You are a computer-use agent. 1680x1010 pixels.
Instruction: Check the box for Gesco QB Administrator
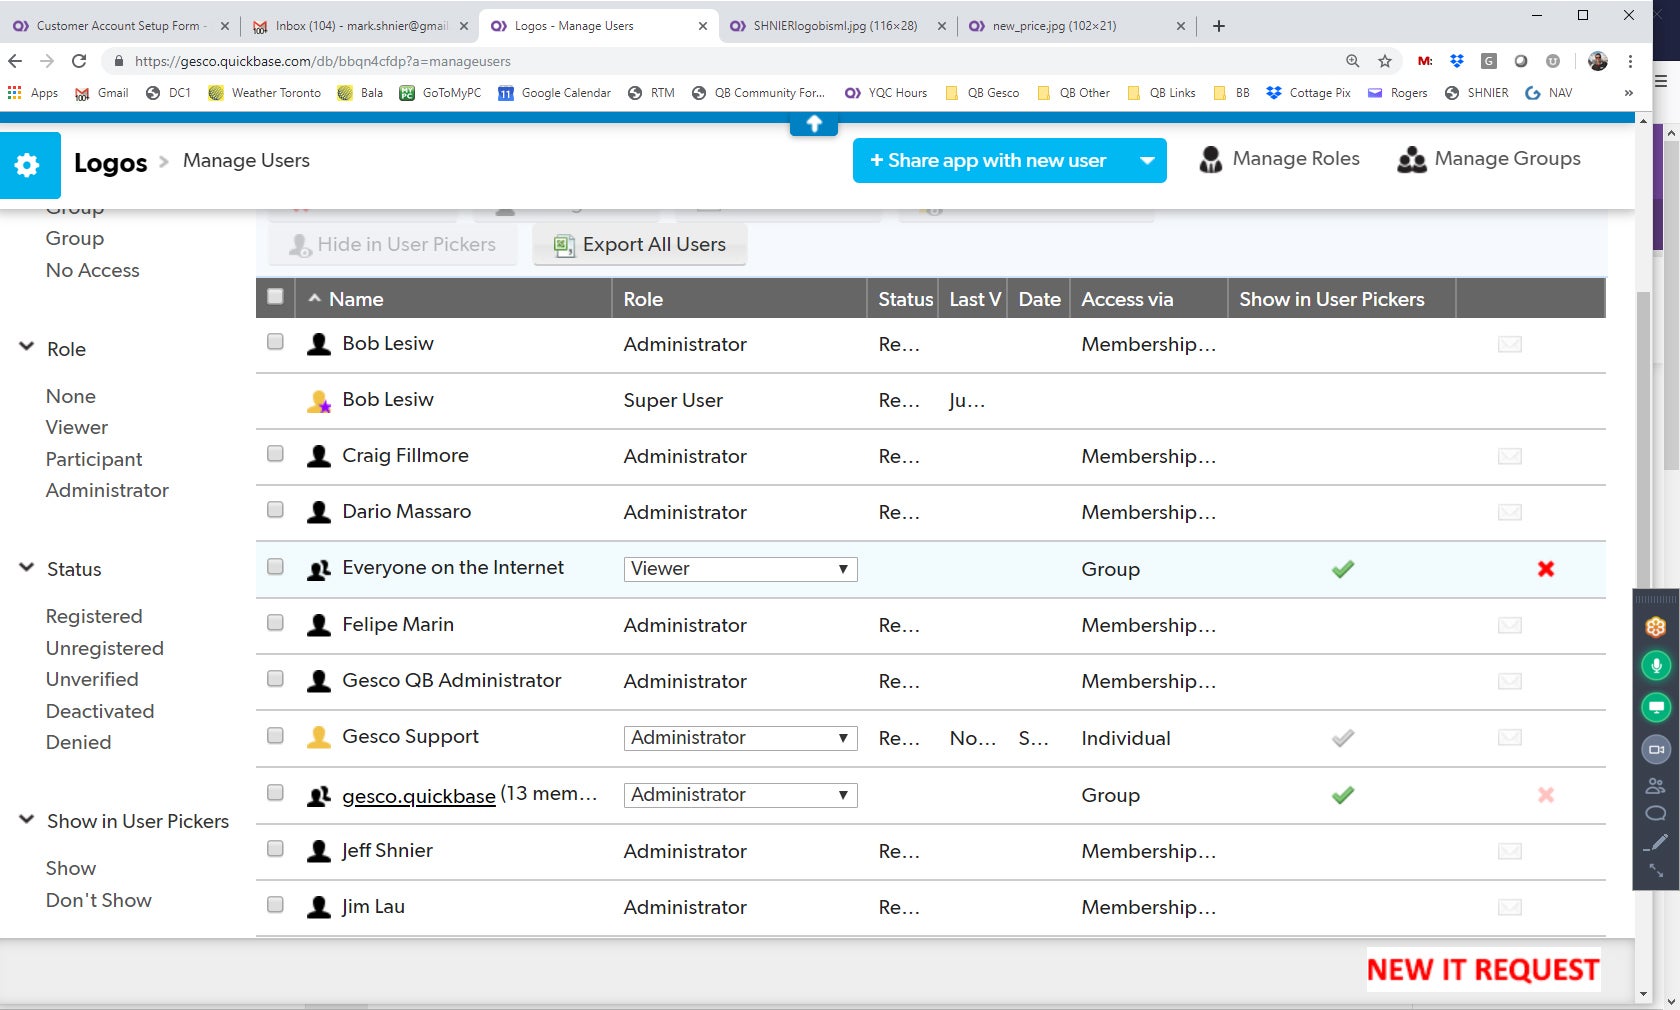click(275, 679)
